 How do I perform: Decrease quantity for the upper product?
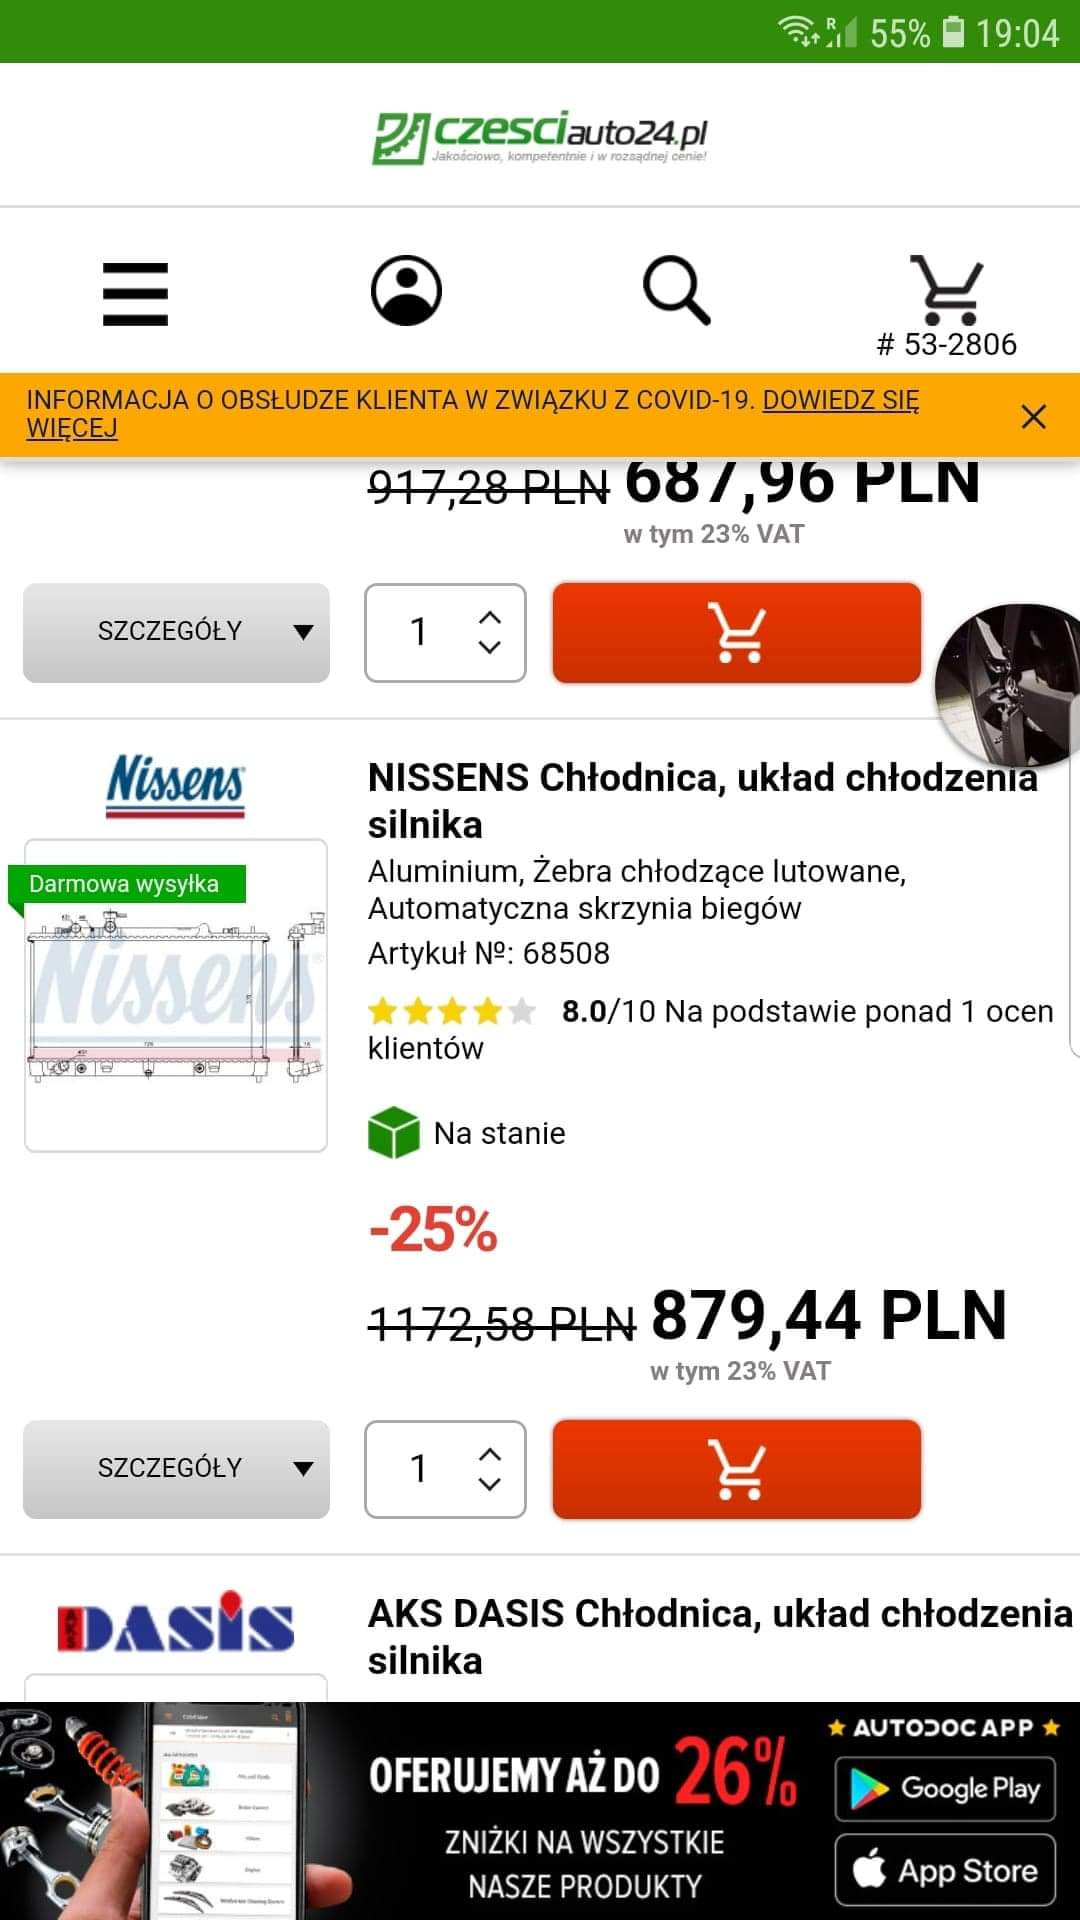[x=489, y=648]
